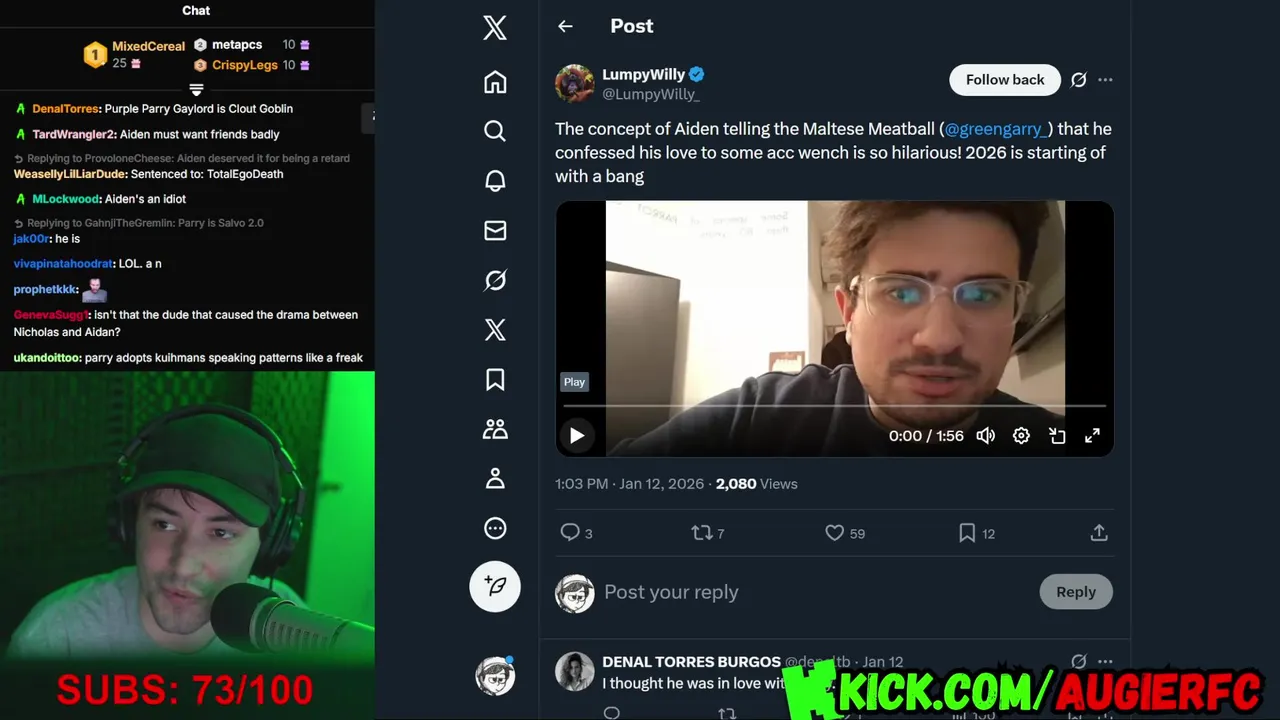Open the Messages envelope icon

[x=495, y=231]
